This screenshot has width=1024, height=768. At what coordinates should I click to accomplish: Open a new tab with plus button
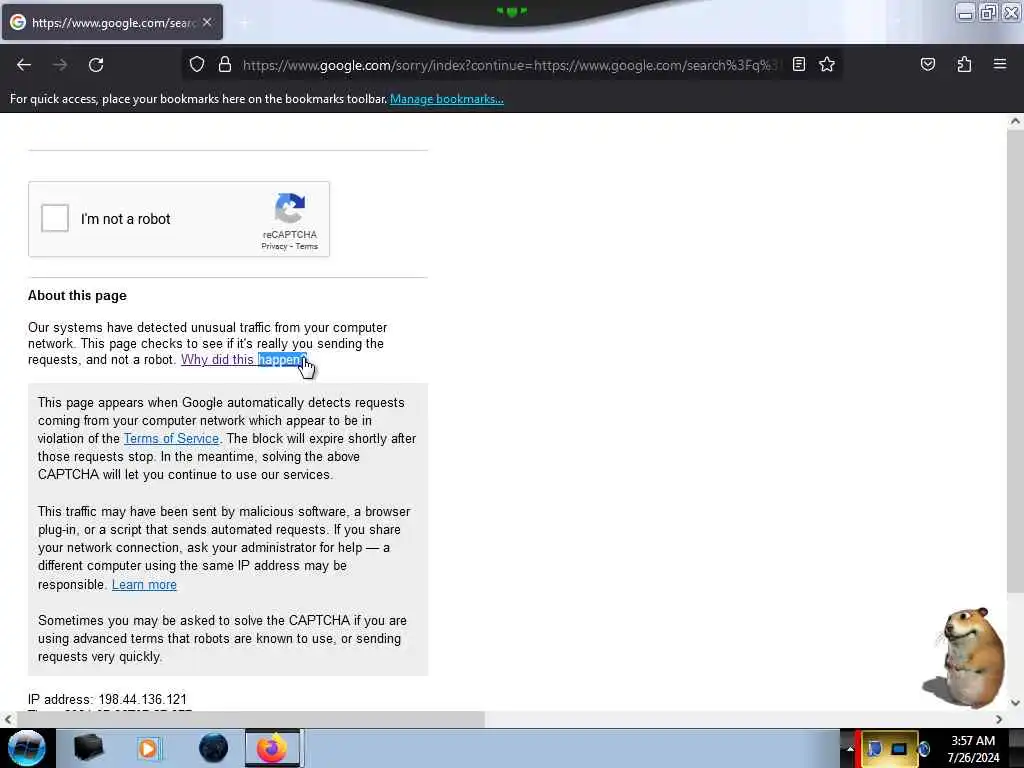click(x=244, y=23)
